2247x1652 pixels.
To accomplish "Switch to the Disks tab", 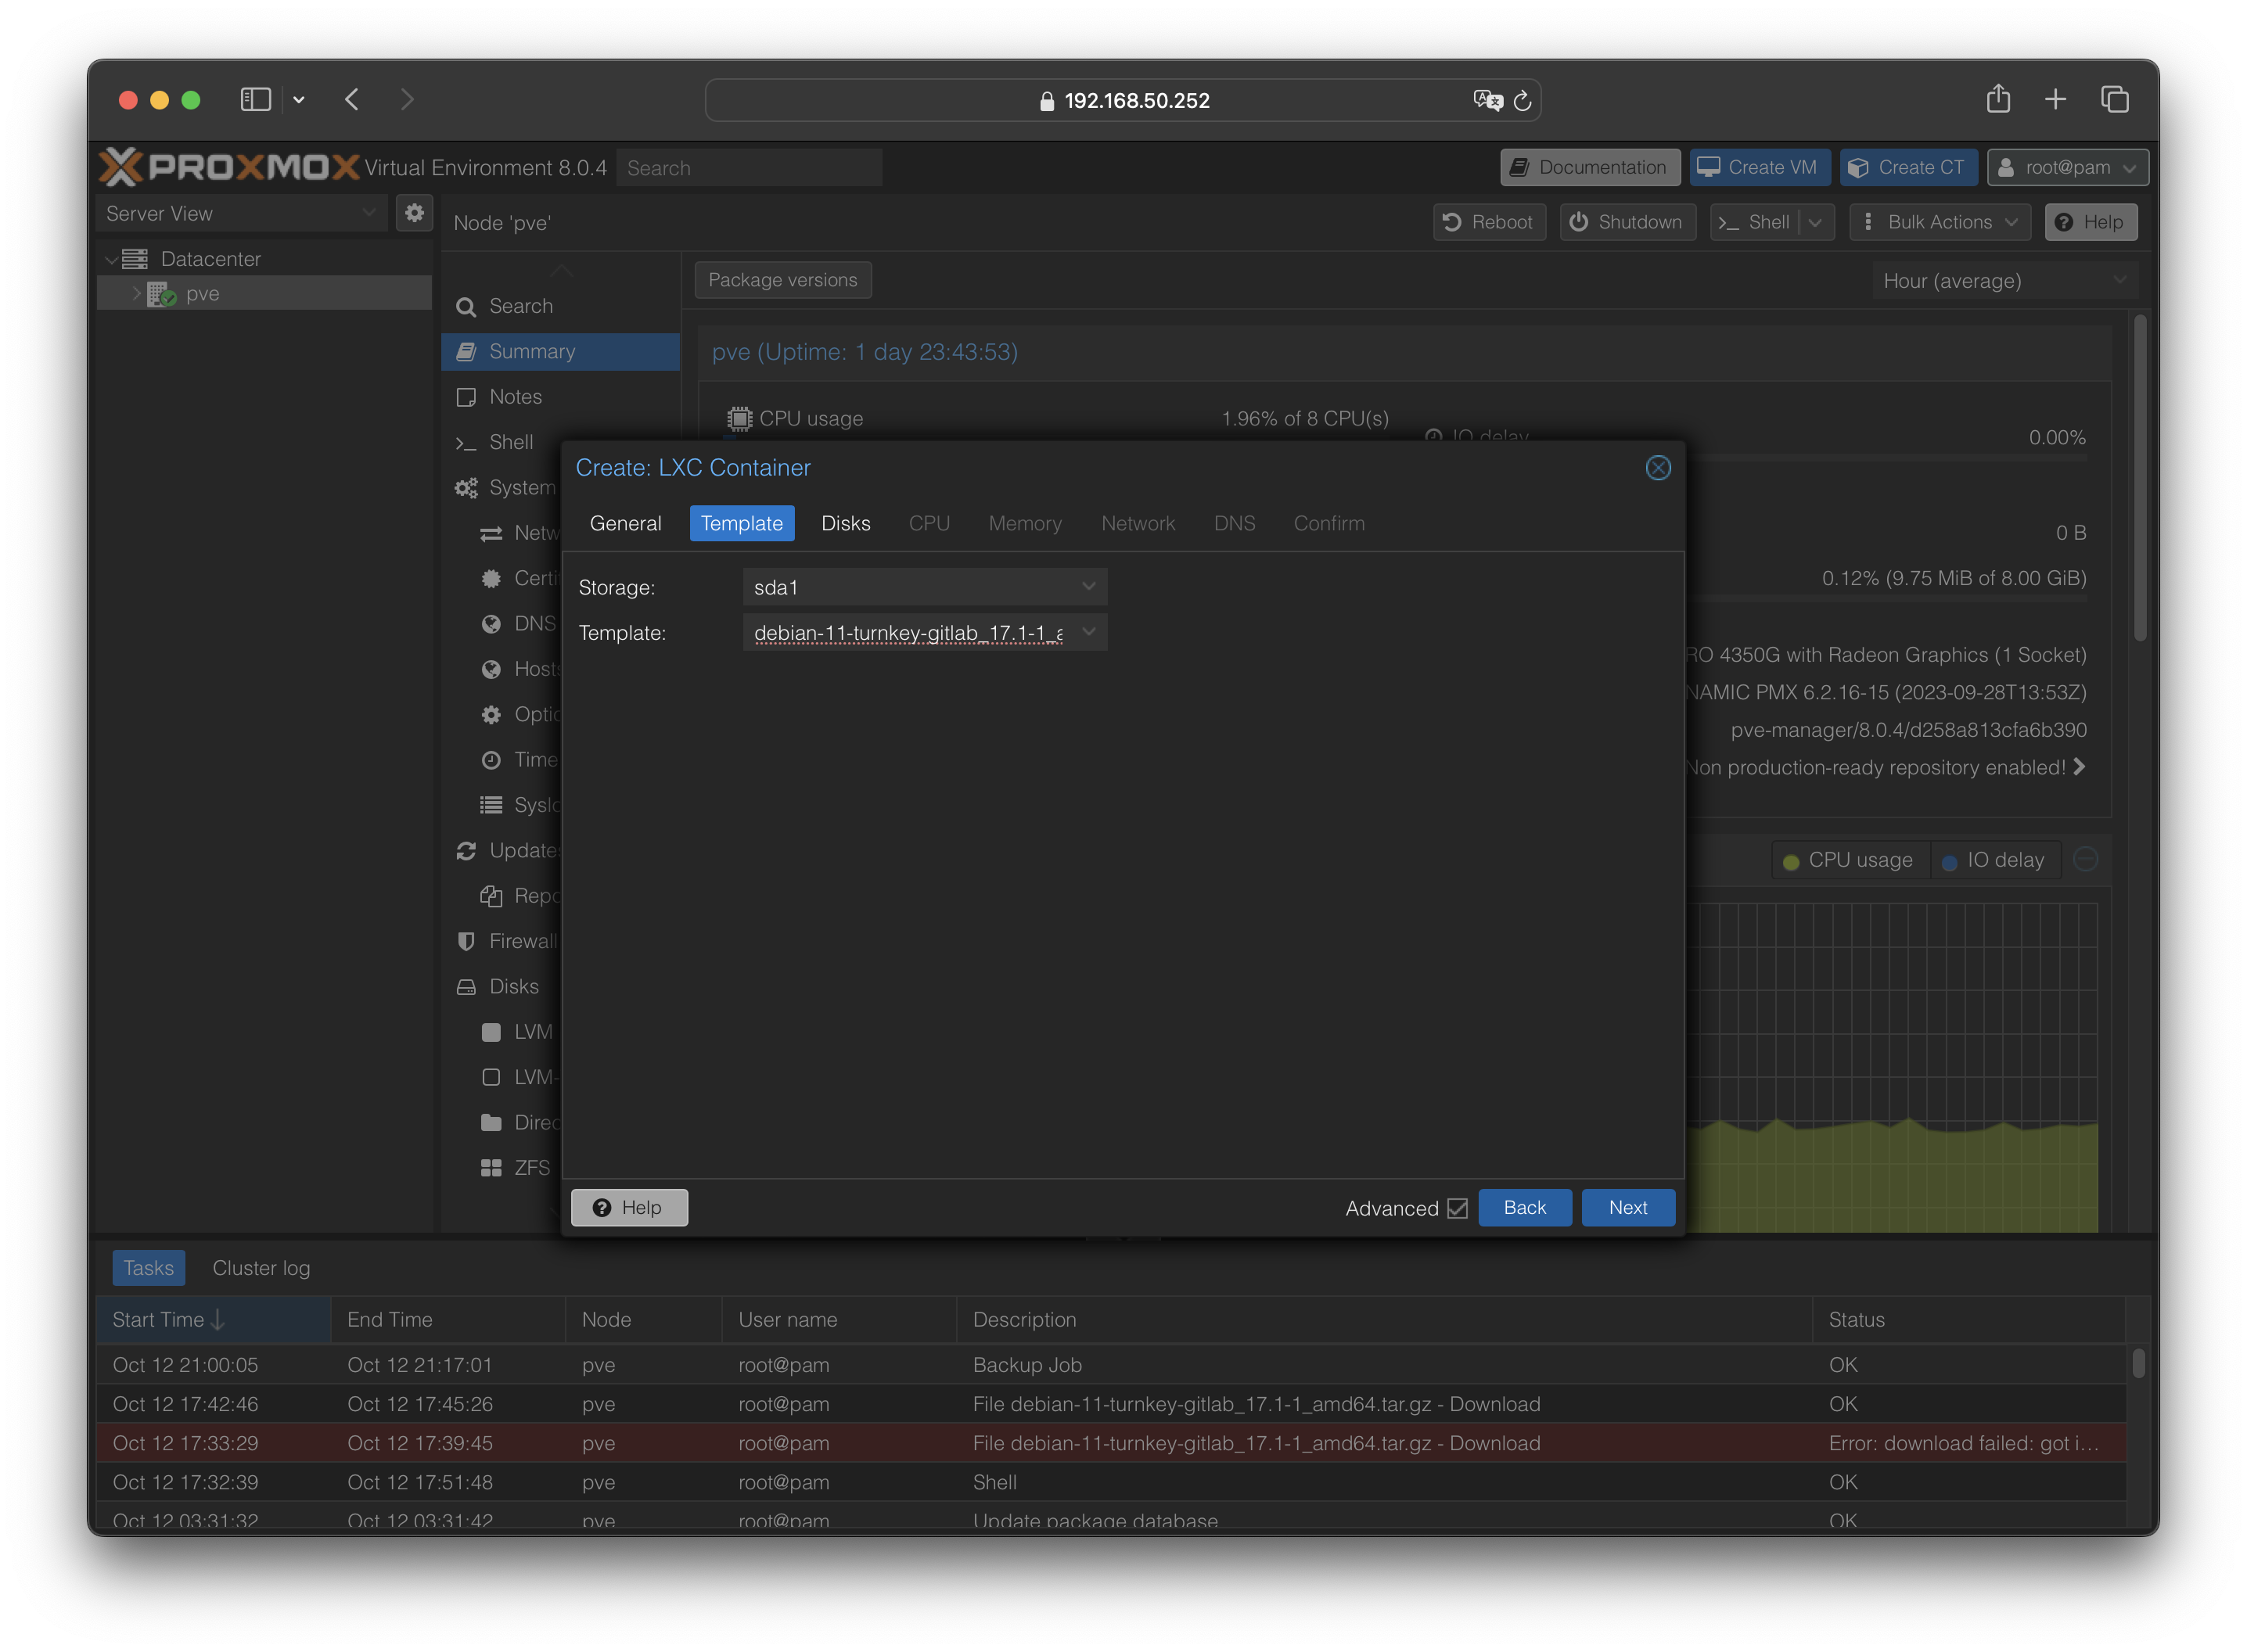I will tap(845, 523).
